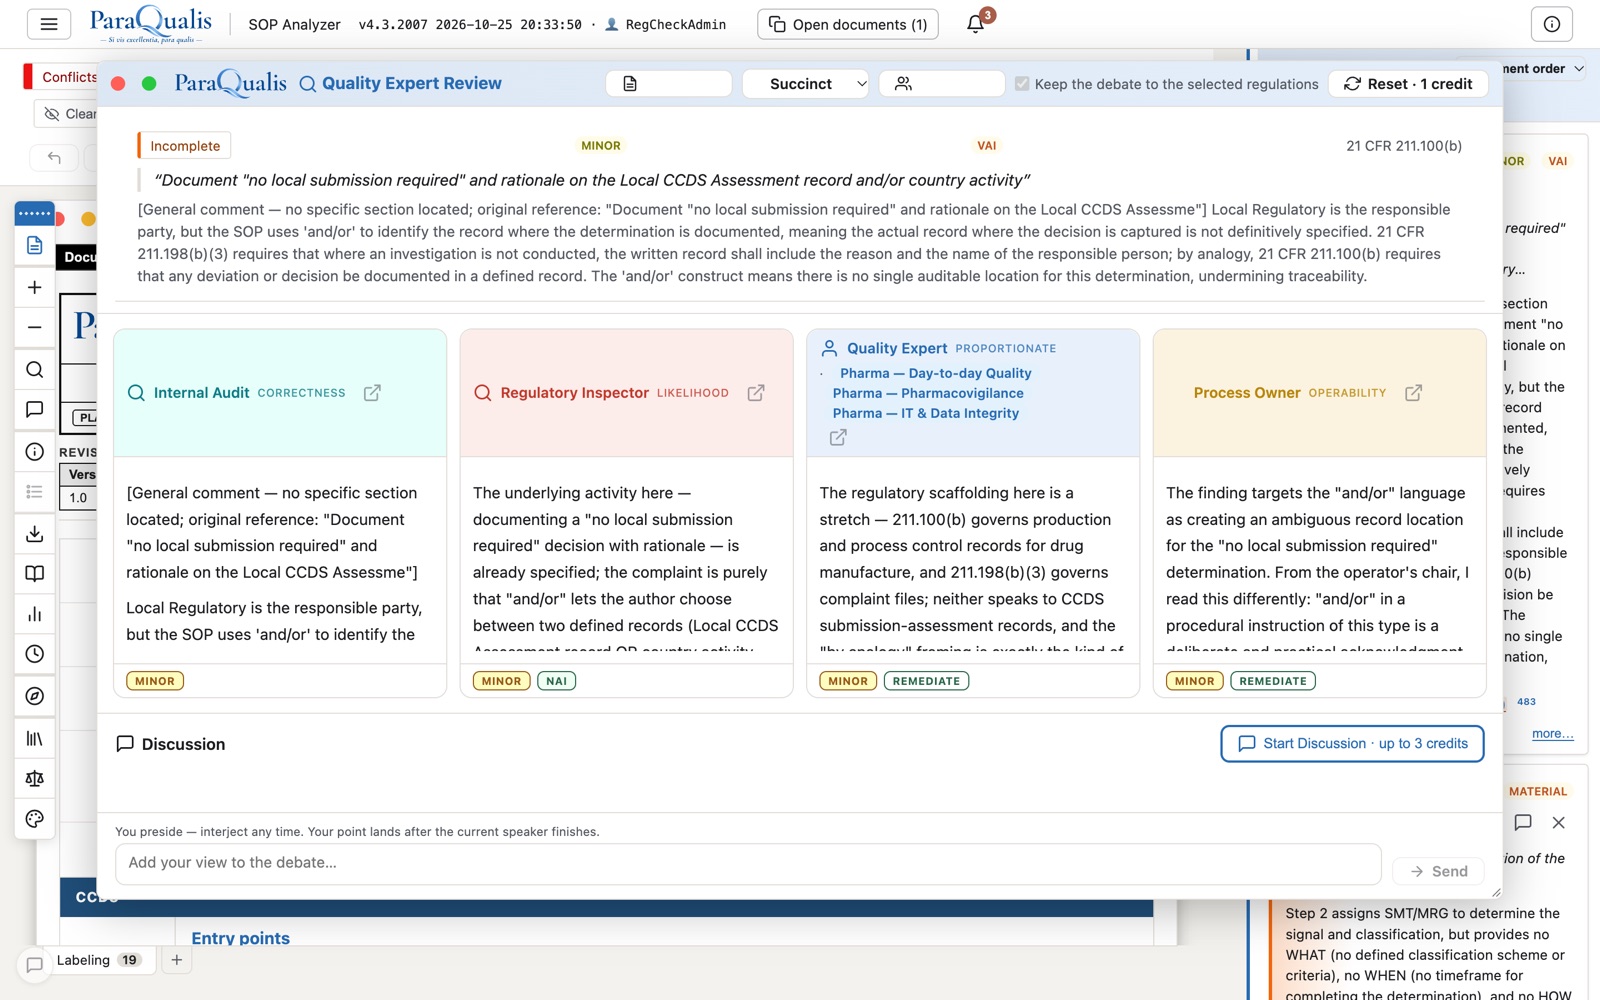The image size is (1600, 1000).
Task: Close the MATERIAL finding panel with X
Action: click(x=1558, y=822)
